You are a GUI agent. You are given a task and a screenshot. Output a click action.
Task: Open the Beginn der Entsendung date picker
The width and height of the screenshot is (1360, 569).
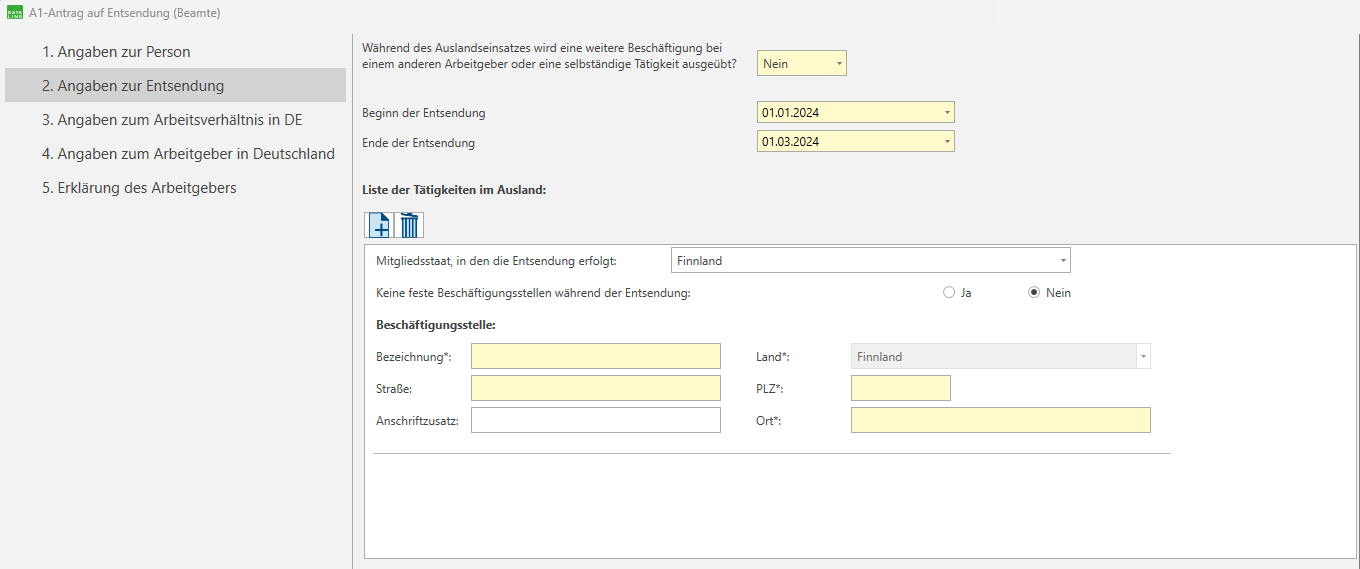946,113
